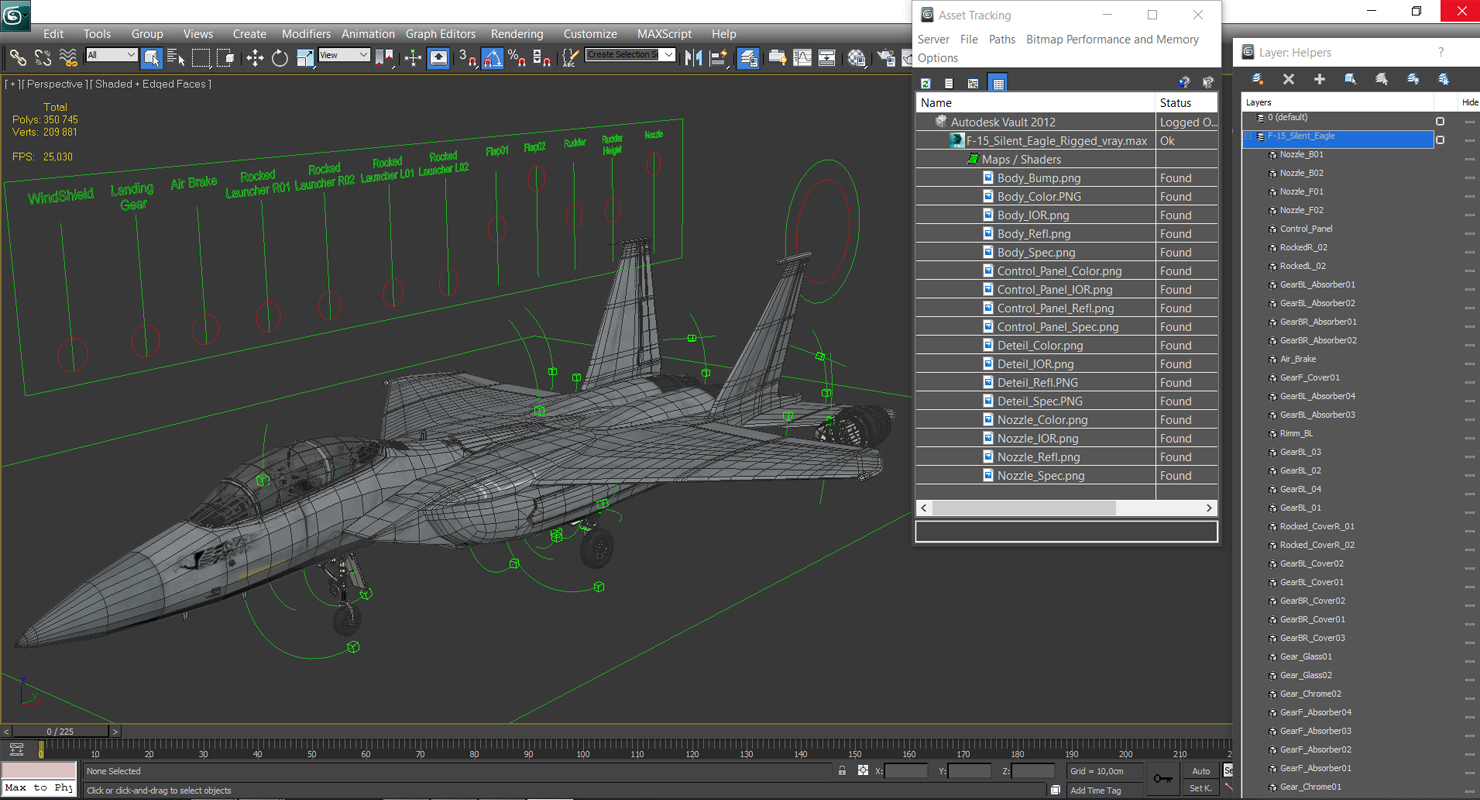Click the Set Key large key icon
The height and width of the screenshot is (800, 1480).
click(x=1162, y=779)
